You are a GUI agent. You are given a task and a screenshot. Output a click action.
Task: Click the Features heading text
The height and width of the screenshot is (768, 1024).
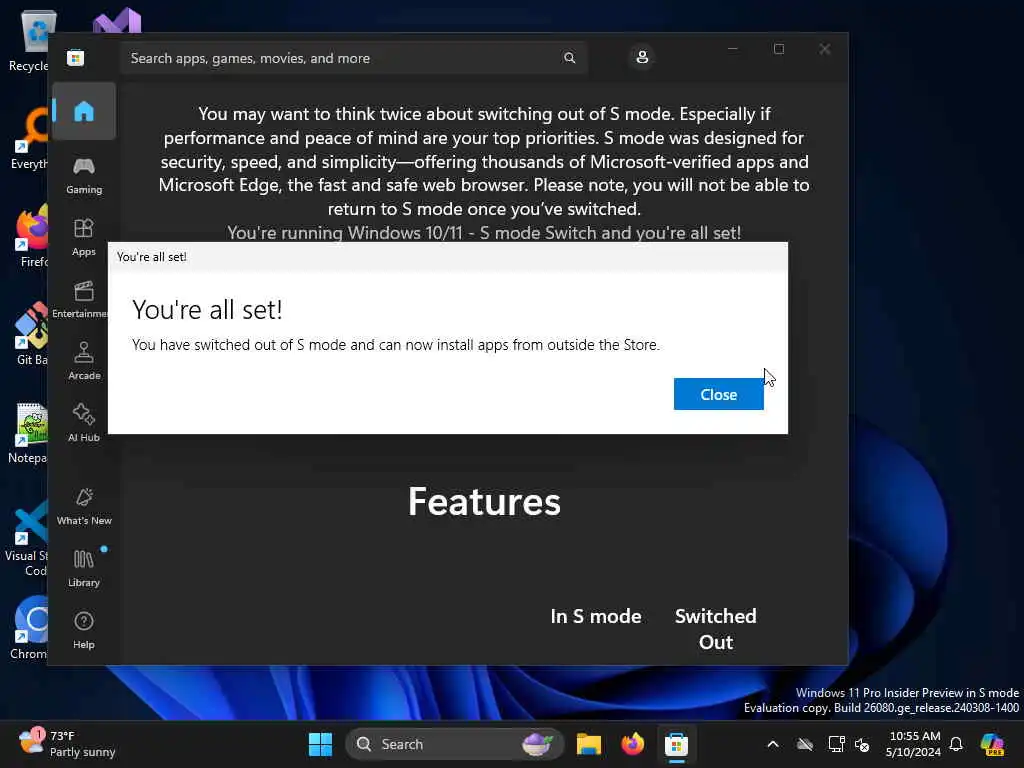[484, 502]
